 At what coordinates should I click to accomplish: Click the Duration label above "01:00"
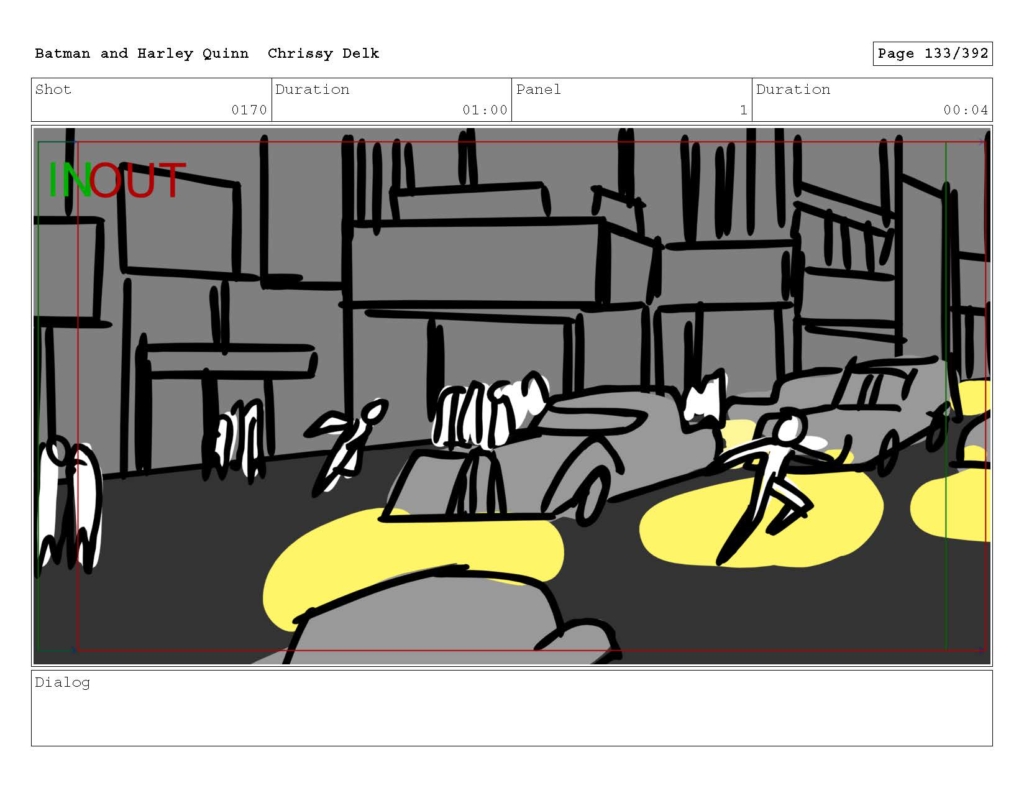tap(312, 89)
